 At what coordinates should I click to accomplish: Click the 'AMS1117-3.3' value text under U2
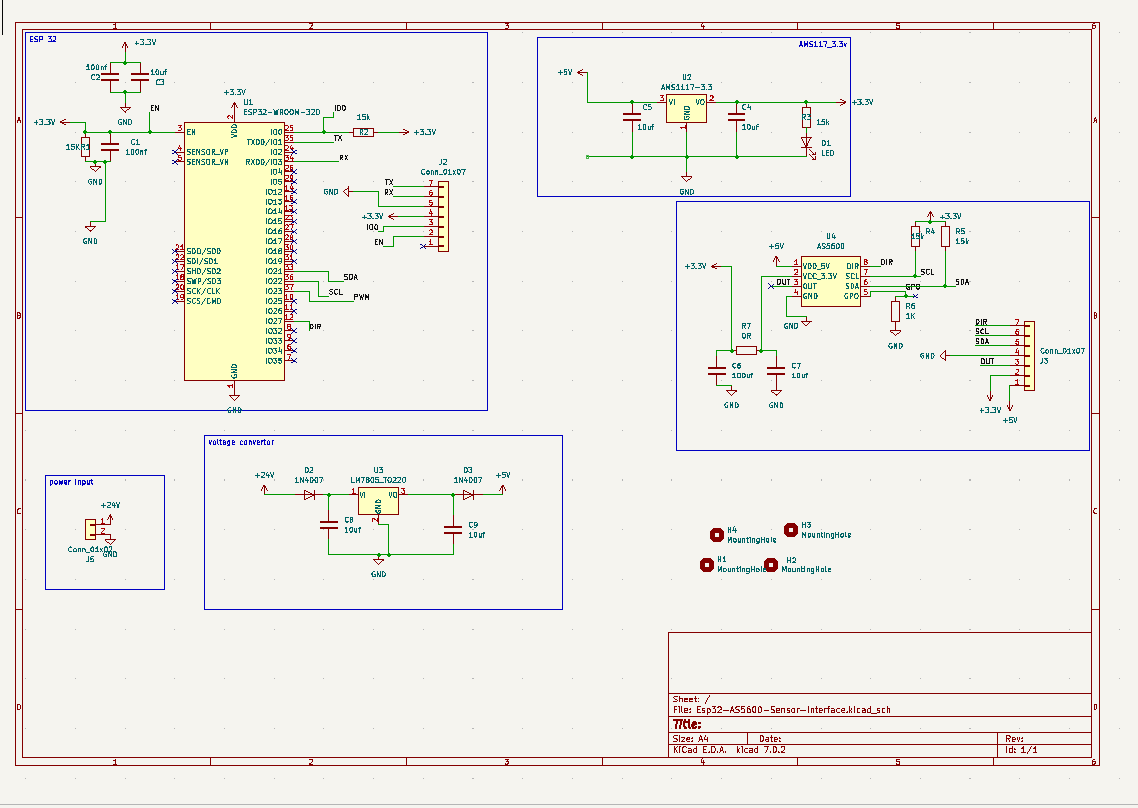click(x=686, y=87)
